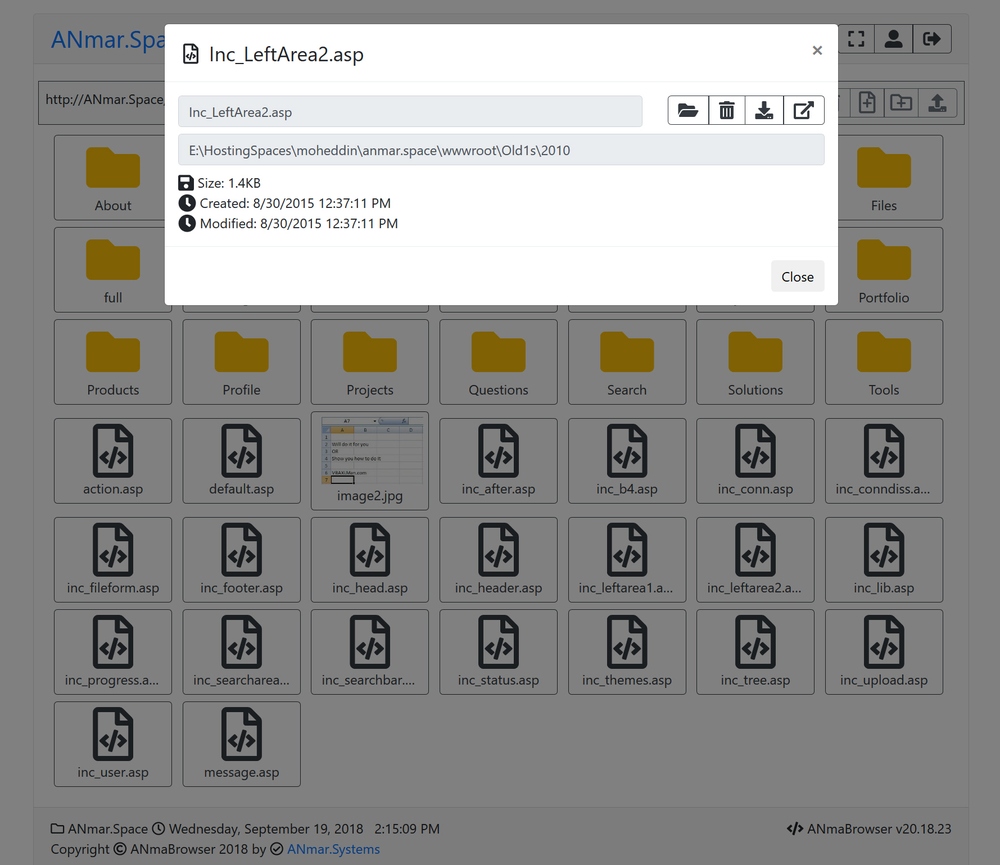Dismiss the dialog with the X button
The width and height of the screenshot is (1000, 865).
817,51
